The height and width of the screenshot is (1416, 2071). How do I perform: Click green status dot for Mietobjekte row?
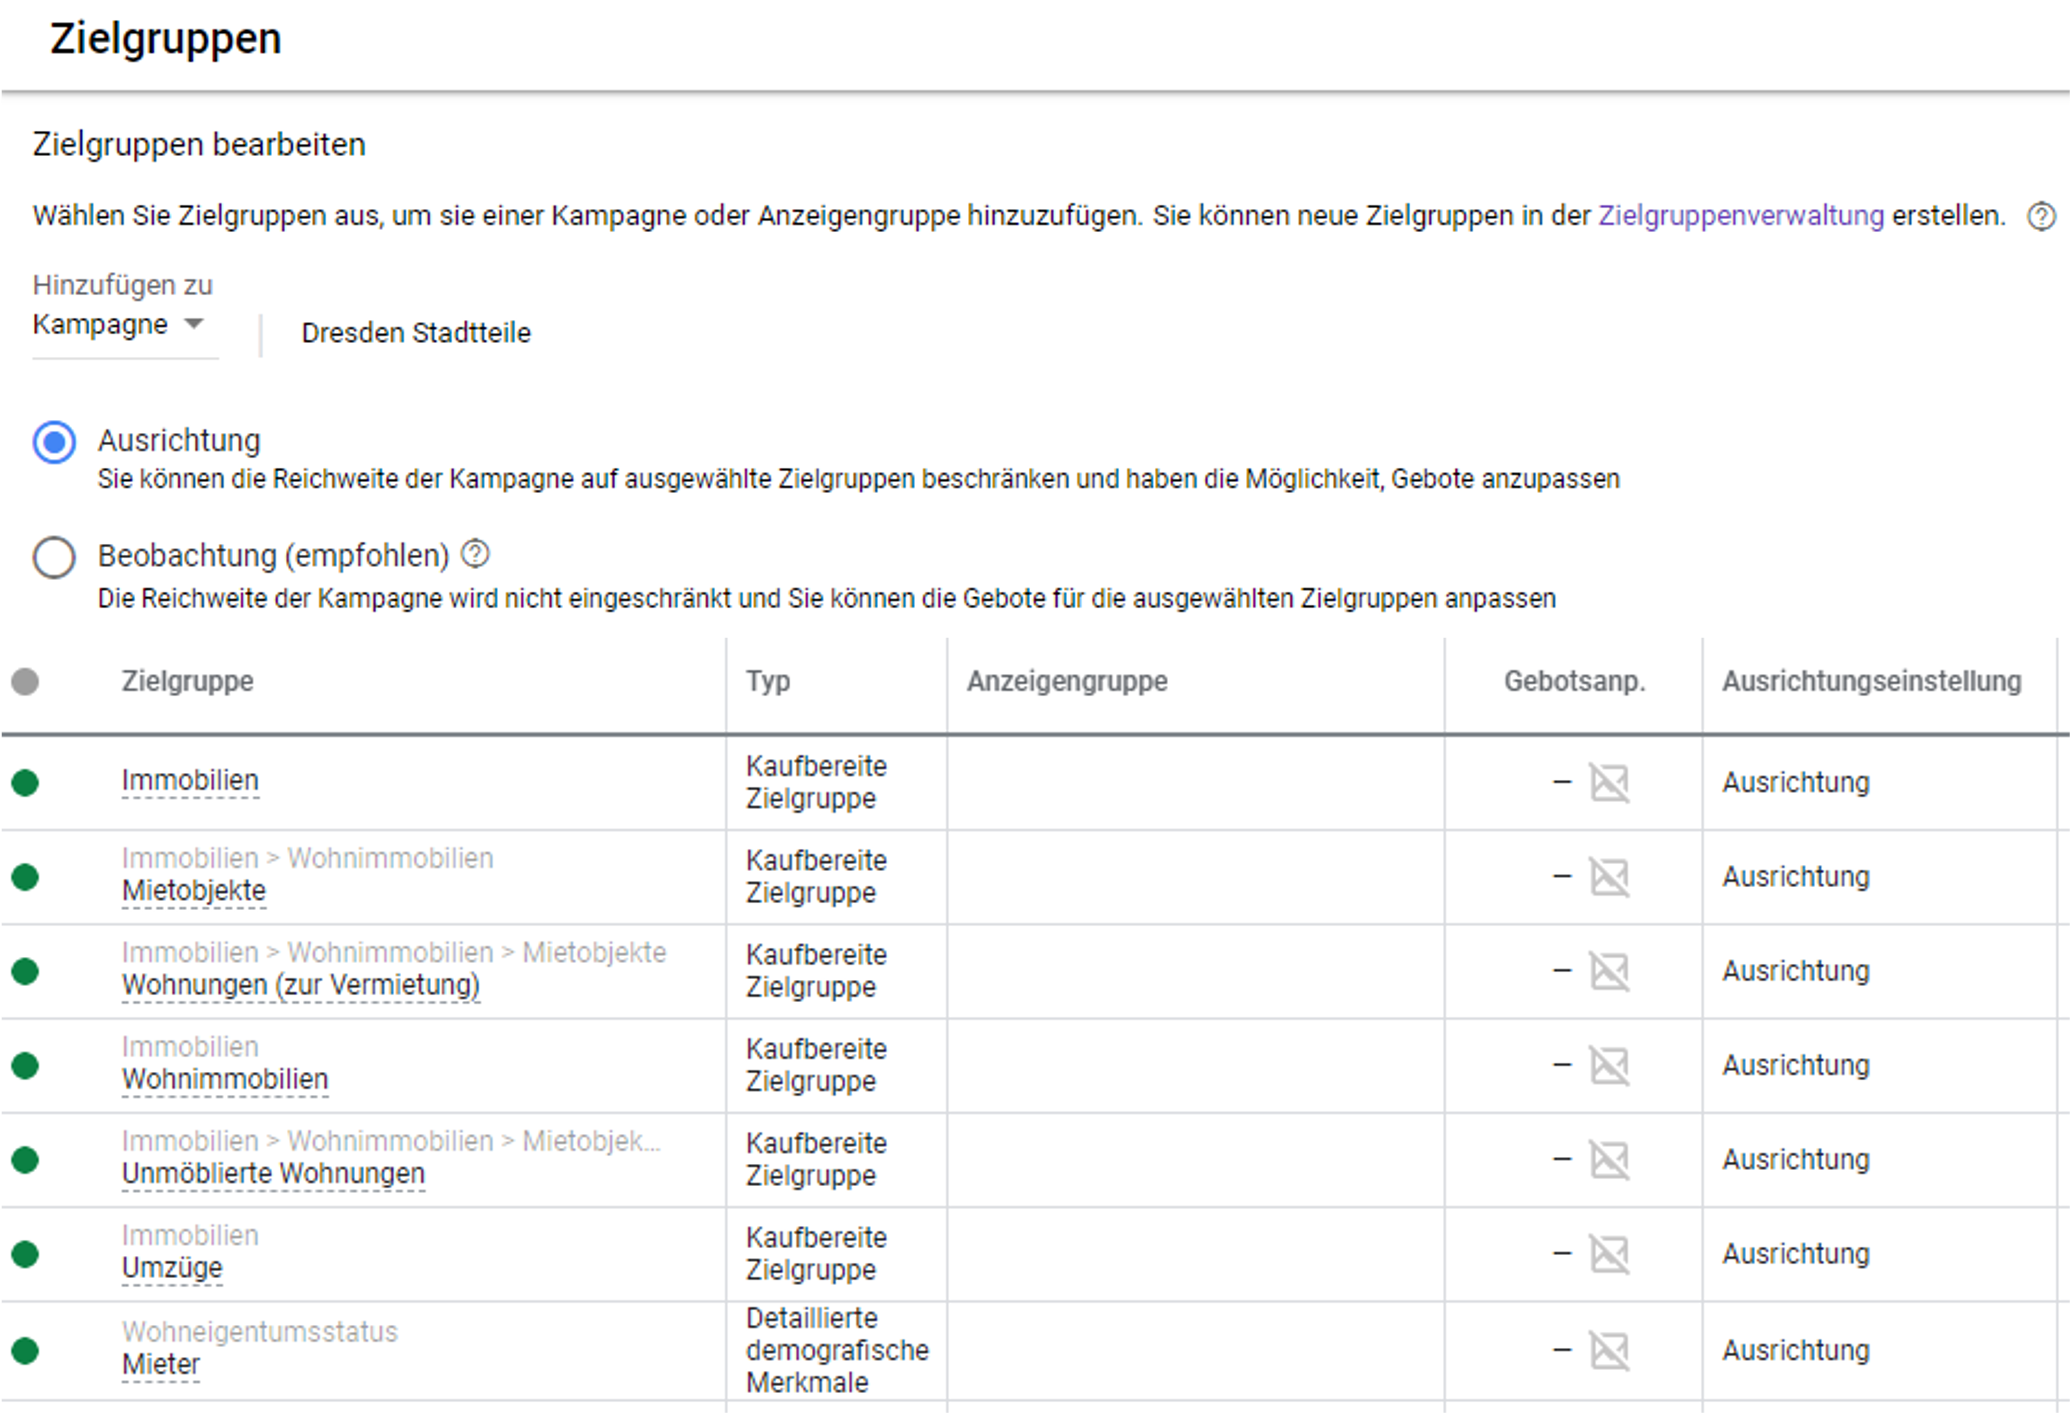pyautogui.click(x=25, y=877)
